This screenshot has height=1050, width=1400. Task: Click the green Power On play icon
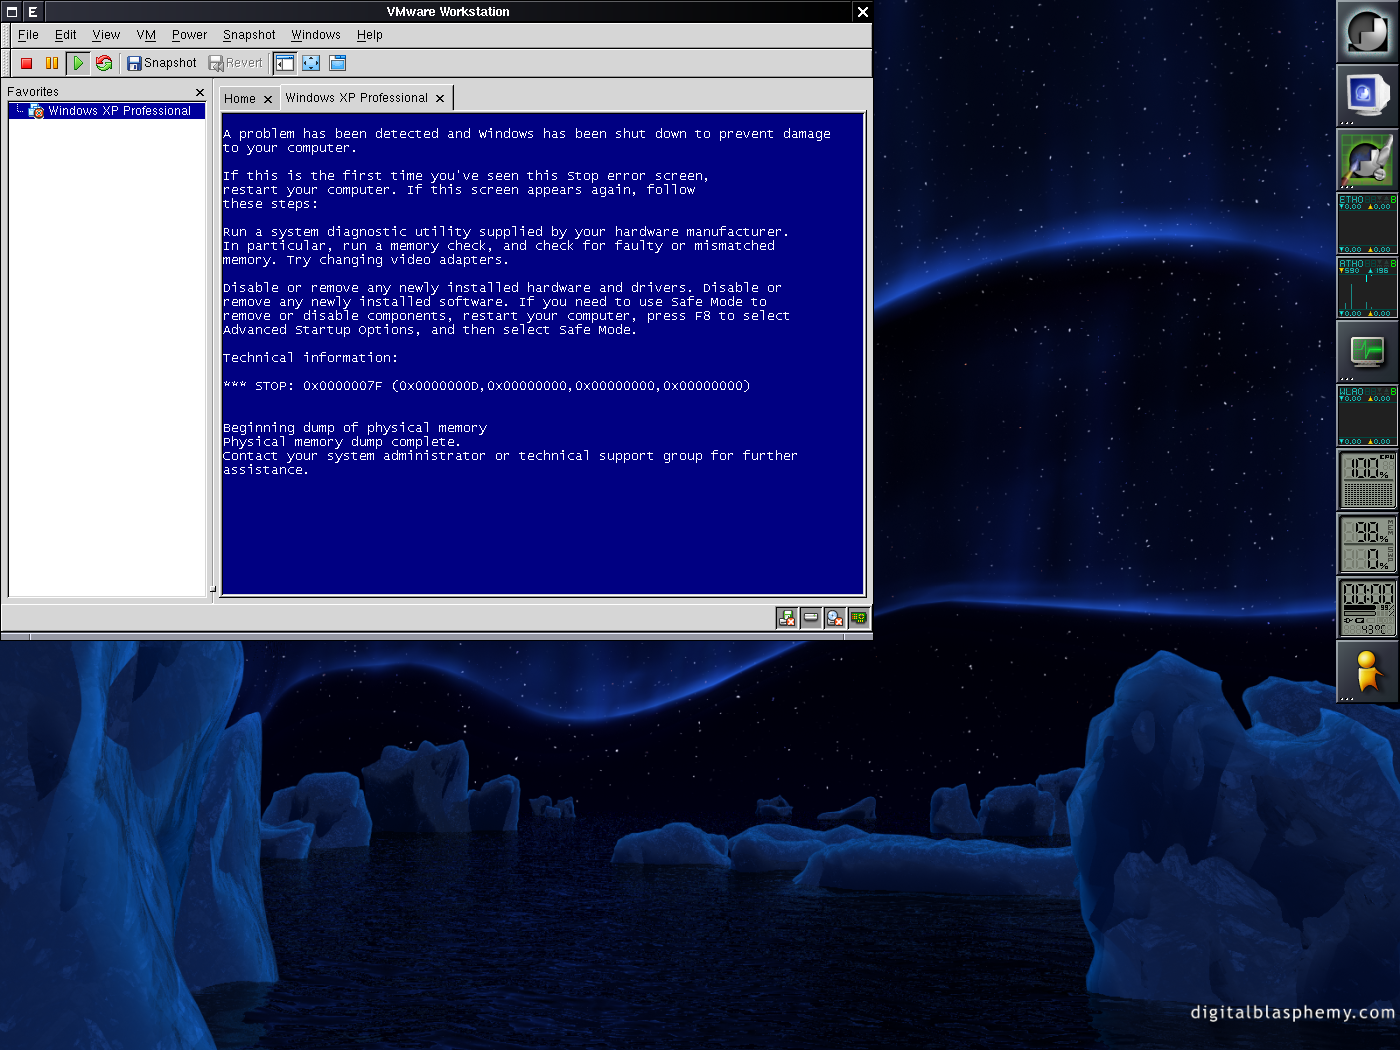coord(78,63)
